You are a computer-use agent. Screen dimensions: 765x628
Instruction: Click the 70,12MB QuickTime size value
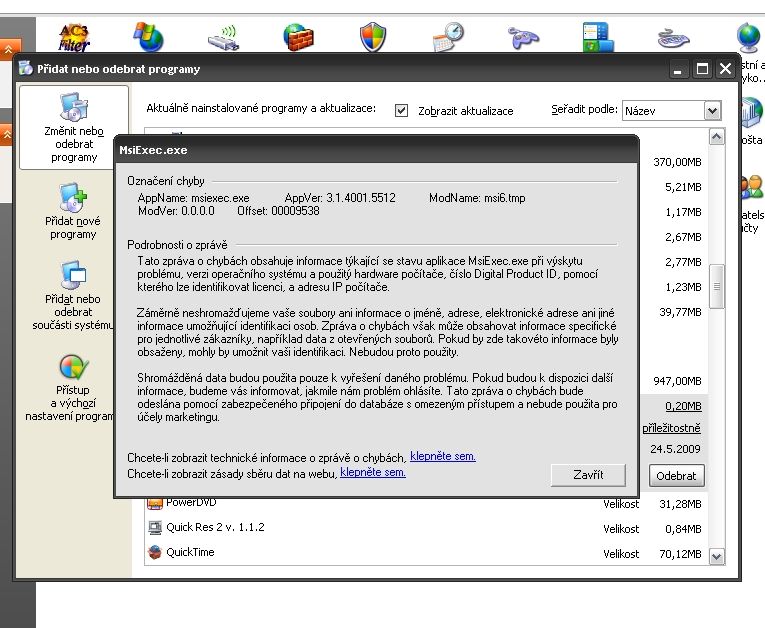click(x=680, y=554)
